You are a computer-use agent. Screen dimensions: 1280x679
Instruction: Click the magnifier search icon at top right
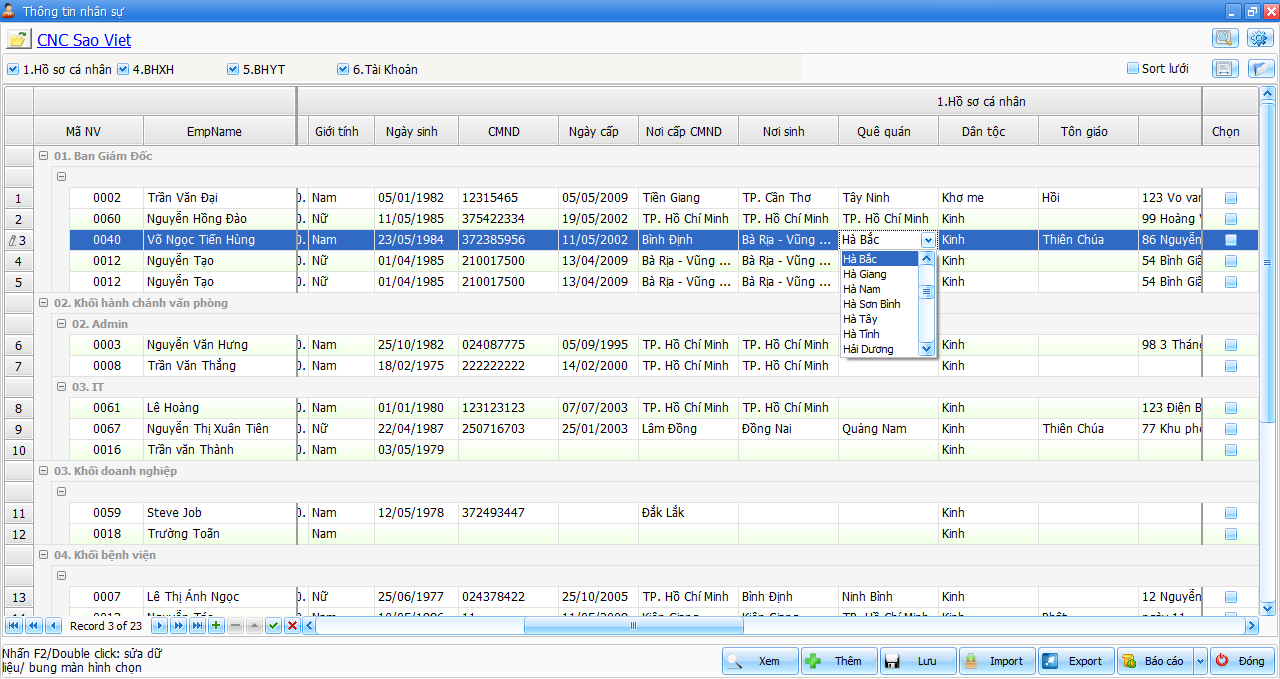click(x=1225, y=39)
